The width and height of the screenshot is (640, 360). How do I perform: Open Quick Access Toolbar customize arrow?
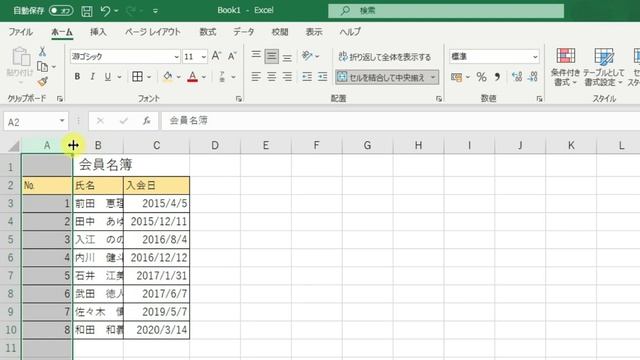click(156, 11)
